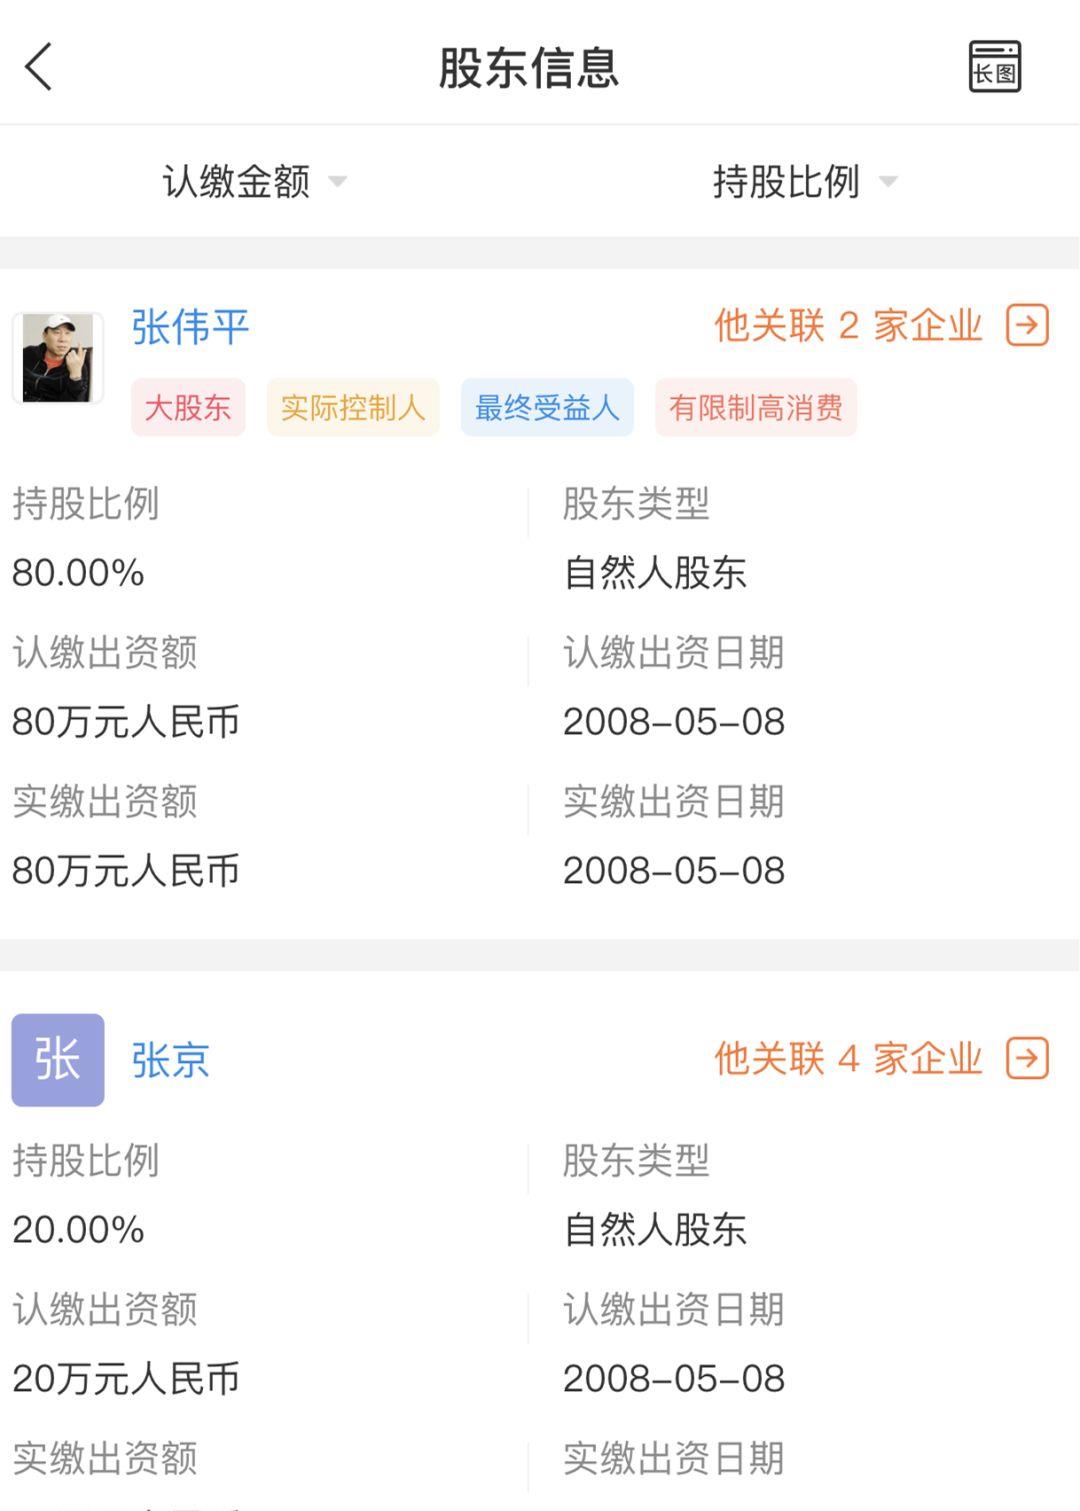1080x1511 pixels.
Task: View 他关联 4 家企业 for 张京
Action: (x=848, y=1058)
